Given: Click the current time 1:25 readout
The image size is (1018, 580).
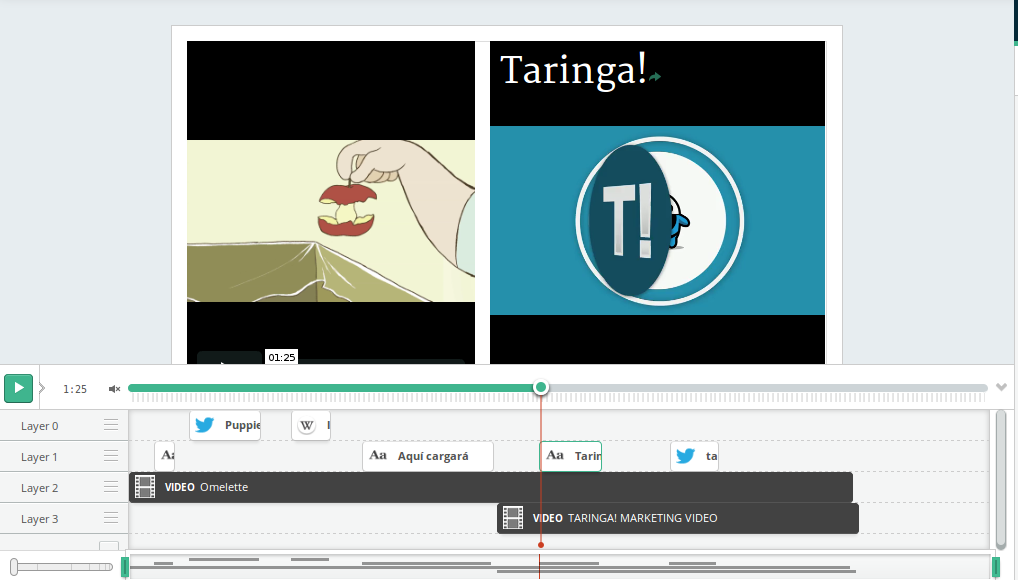Looking at the screenshot, I should (75, 389).
